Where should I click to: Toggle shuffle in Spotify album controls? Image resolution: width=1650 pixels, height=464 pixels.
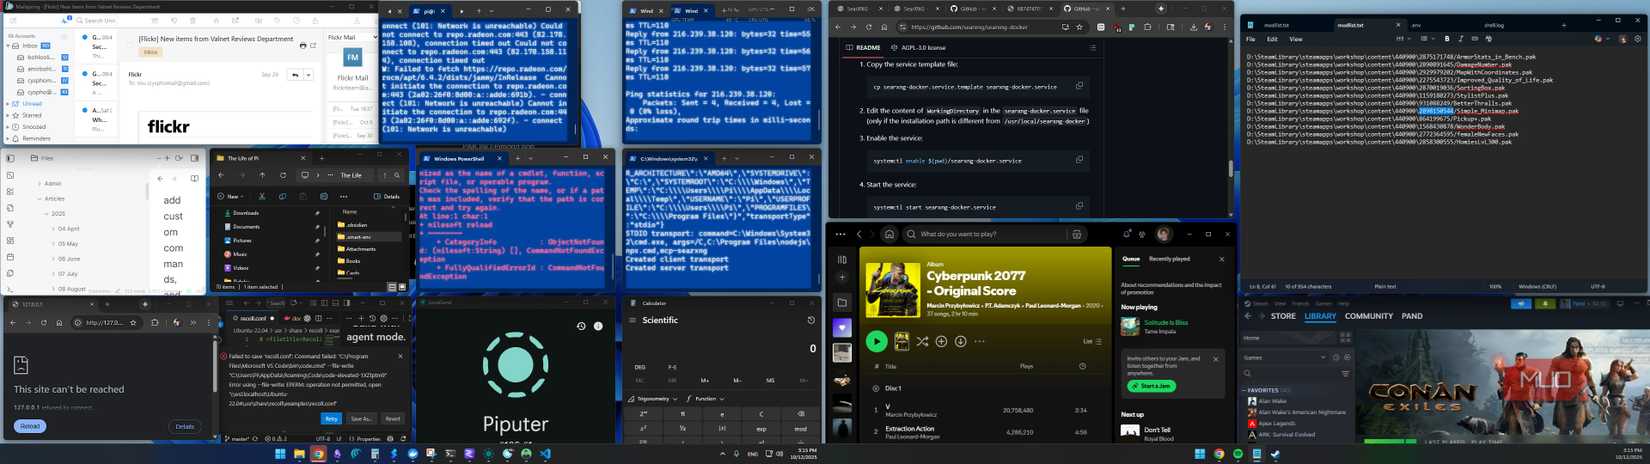(922, 342)
